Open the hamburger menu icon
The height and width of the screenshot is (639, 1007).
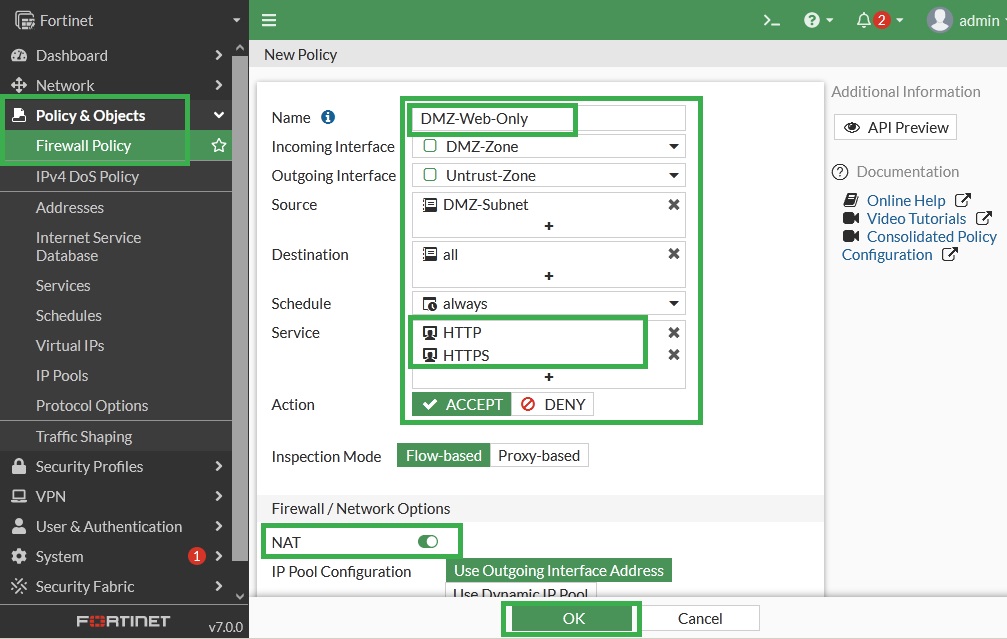268,20
